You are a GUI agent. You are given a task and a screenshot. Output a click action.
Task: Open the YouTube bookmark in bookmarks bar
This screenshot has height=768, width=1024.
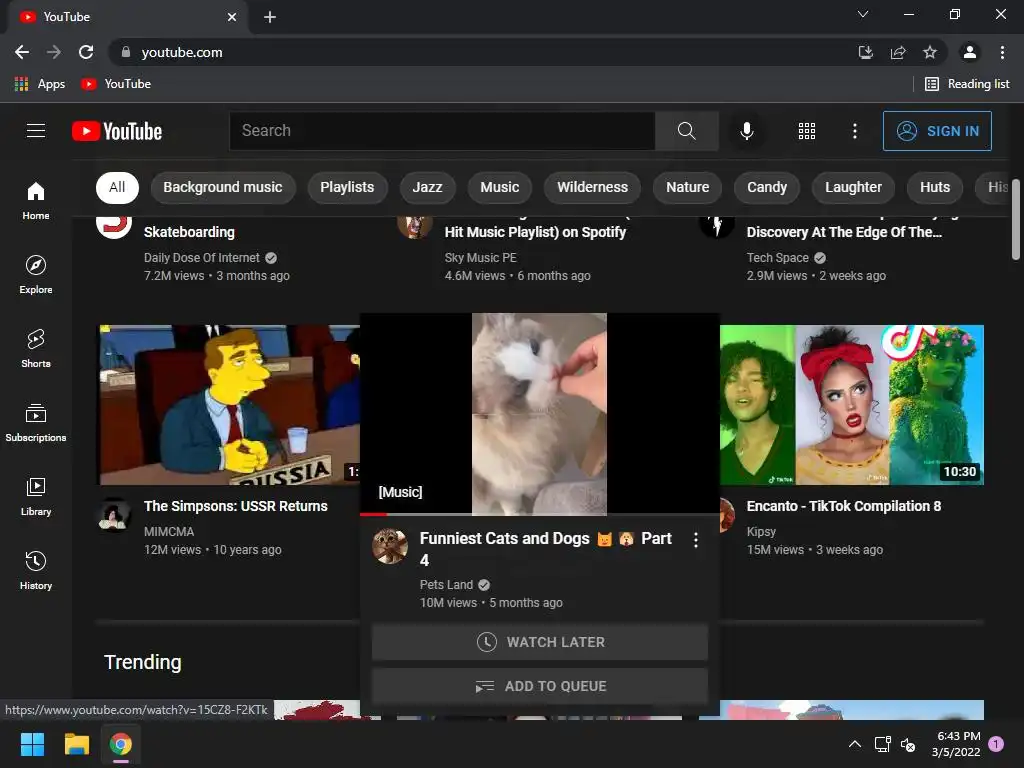point(116,84)
